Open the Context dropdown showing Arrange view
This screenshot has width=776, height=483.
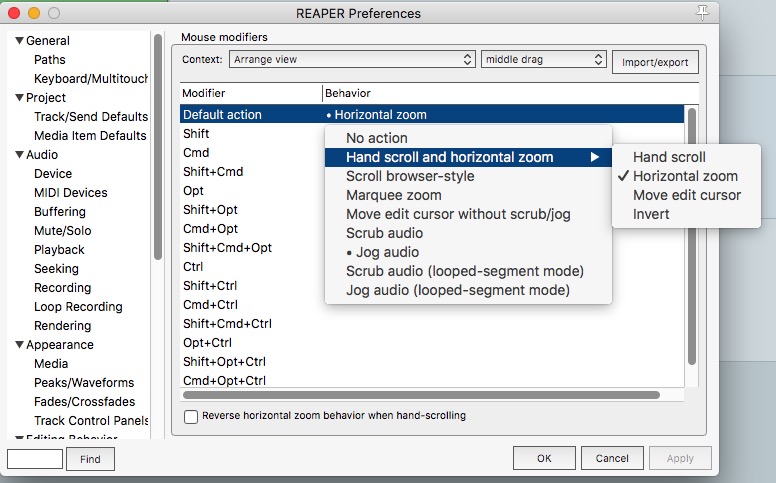352,59
